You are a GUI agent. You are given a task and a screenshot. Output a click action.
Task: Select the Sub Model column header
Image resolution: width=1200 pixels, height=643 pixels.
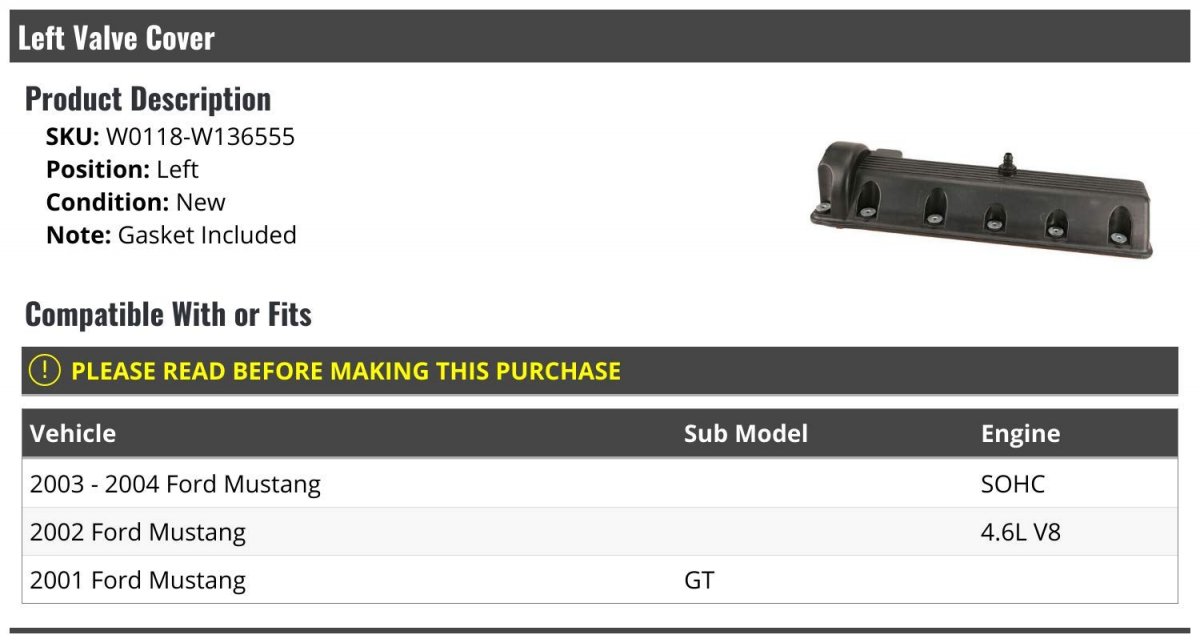click(746, 433)
